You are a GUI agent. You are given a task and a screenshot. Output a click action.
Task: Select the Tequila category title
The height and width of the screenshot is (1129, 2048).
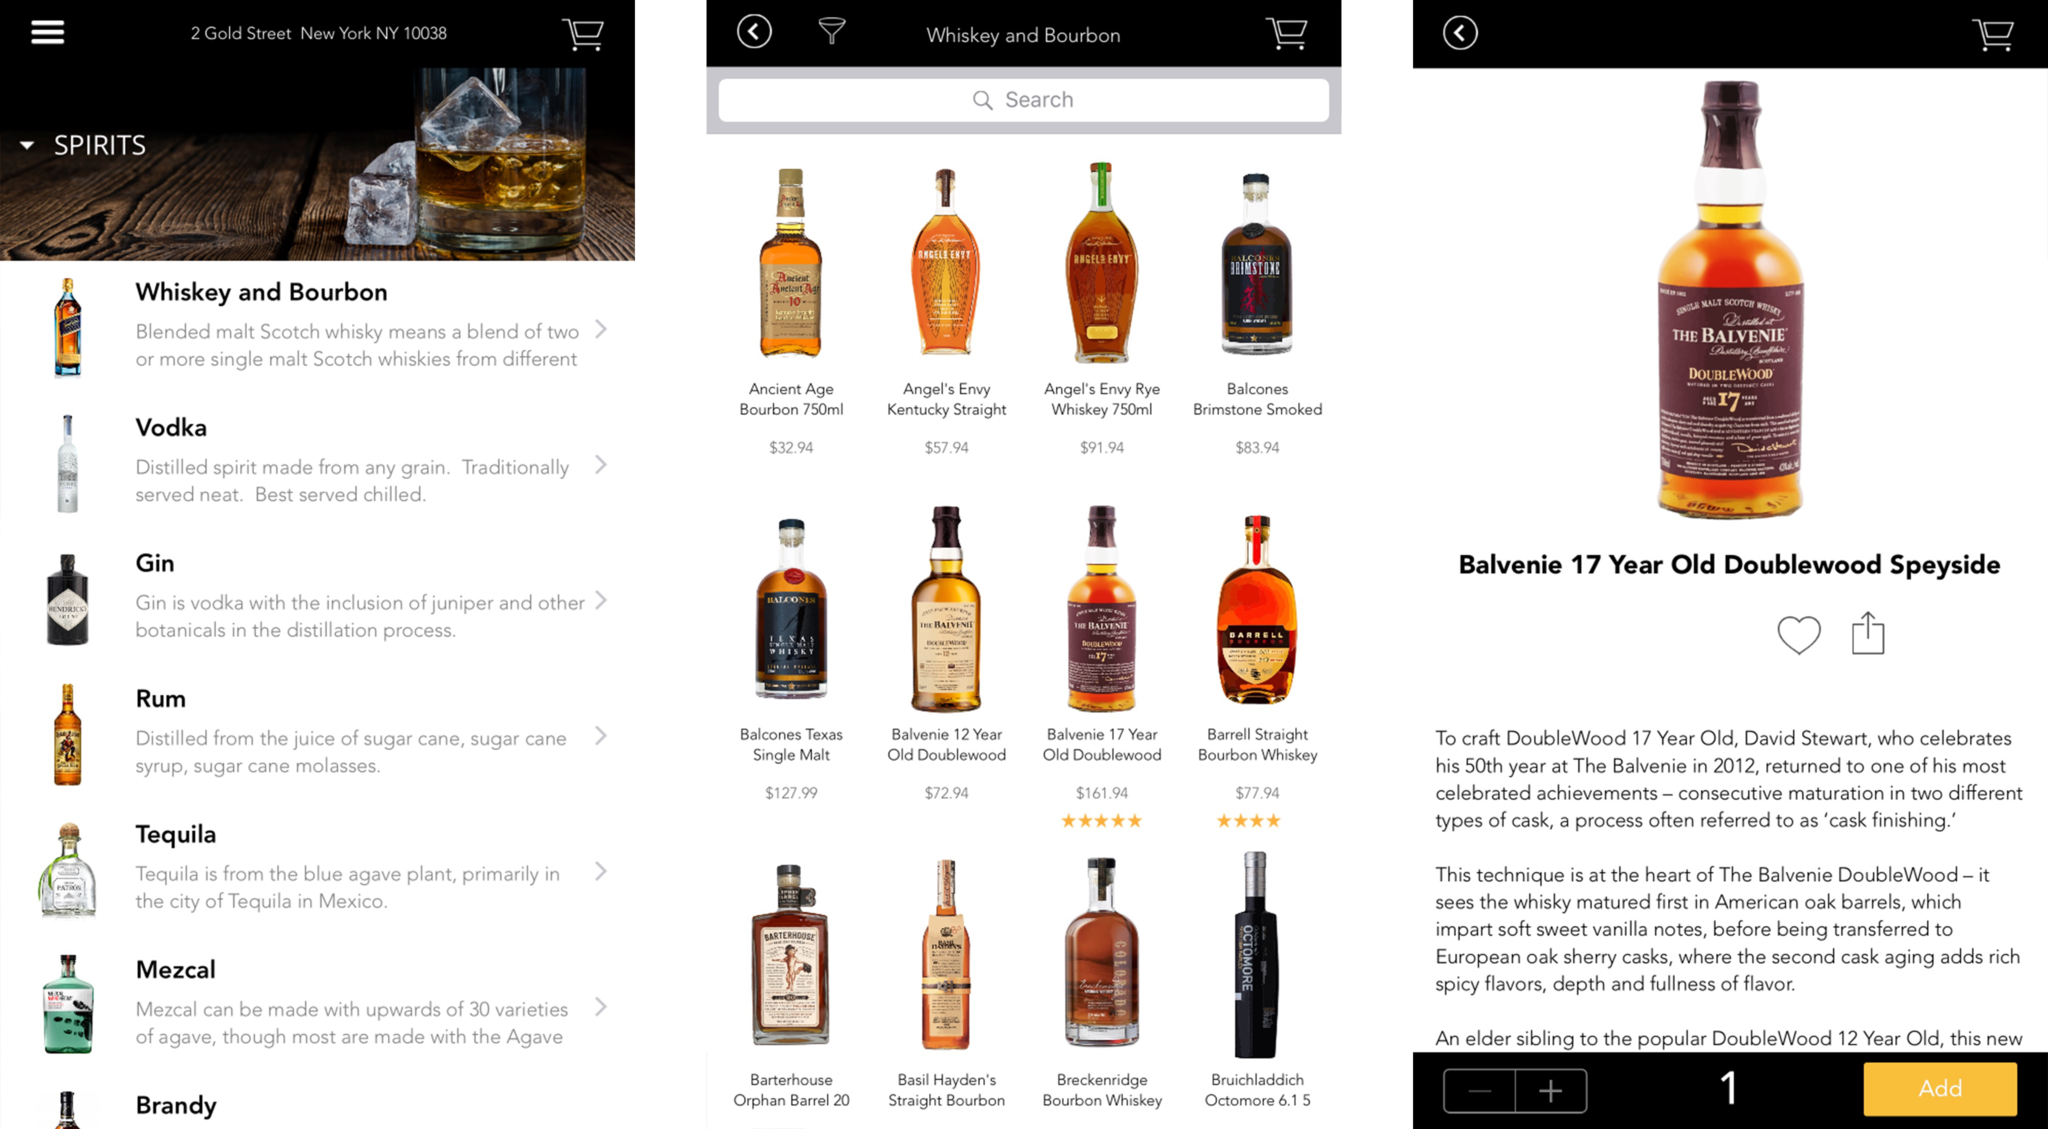click(176, 834)
